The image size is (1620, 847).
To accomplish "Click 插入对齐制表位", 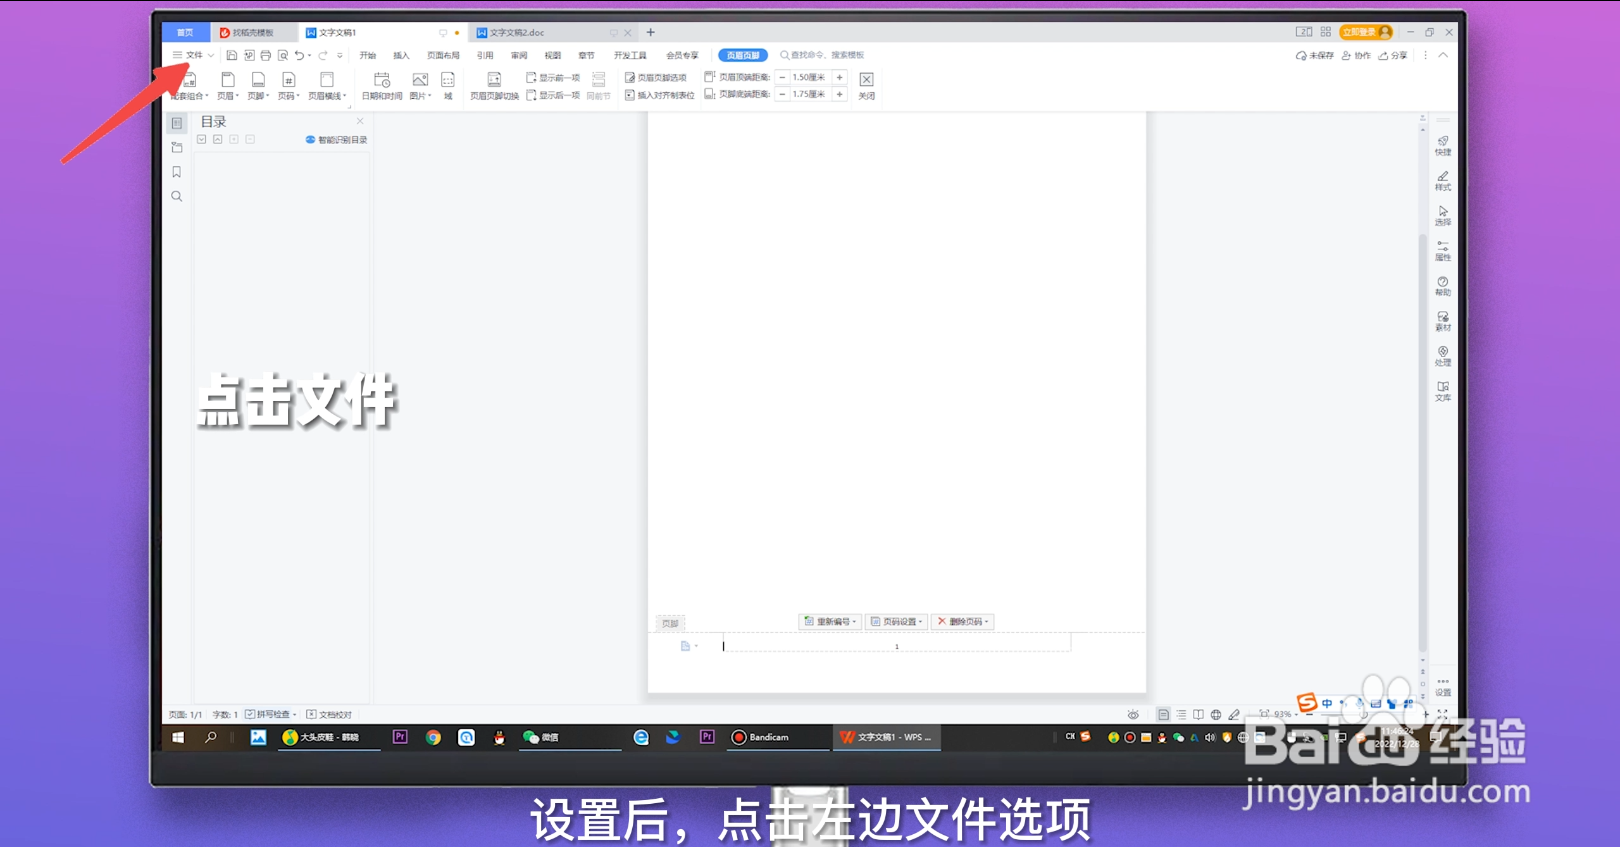I will click(660, 95).
